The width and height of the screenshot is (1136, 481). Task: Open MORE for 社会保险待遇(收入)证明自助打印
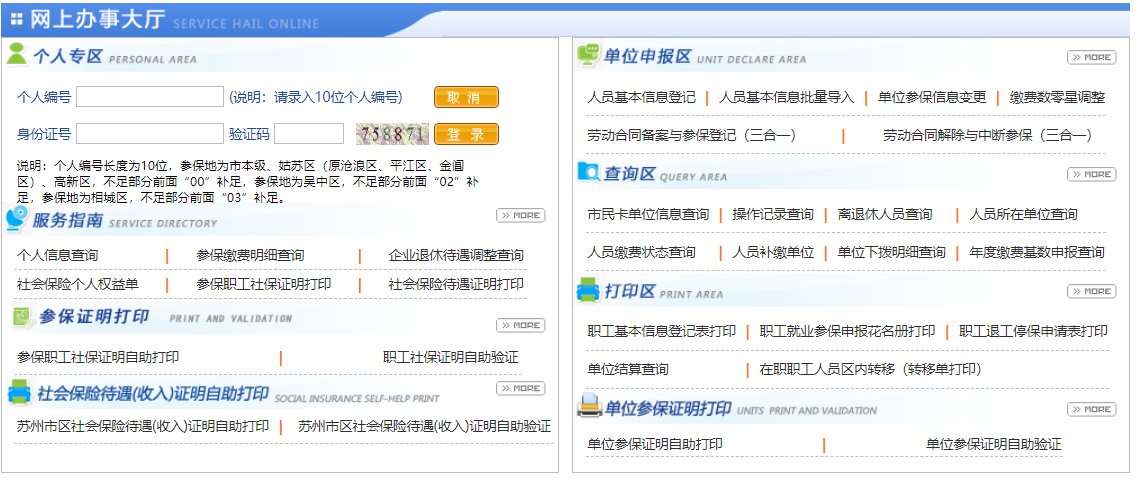[521, 388]
